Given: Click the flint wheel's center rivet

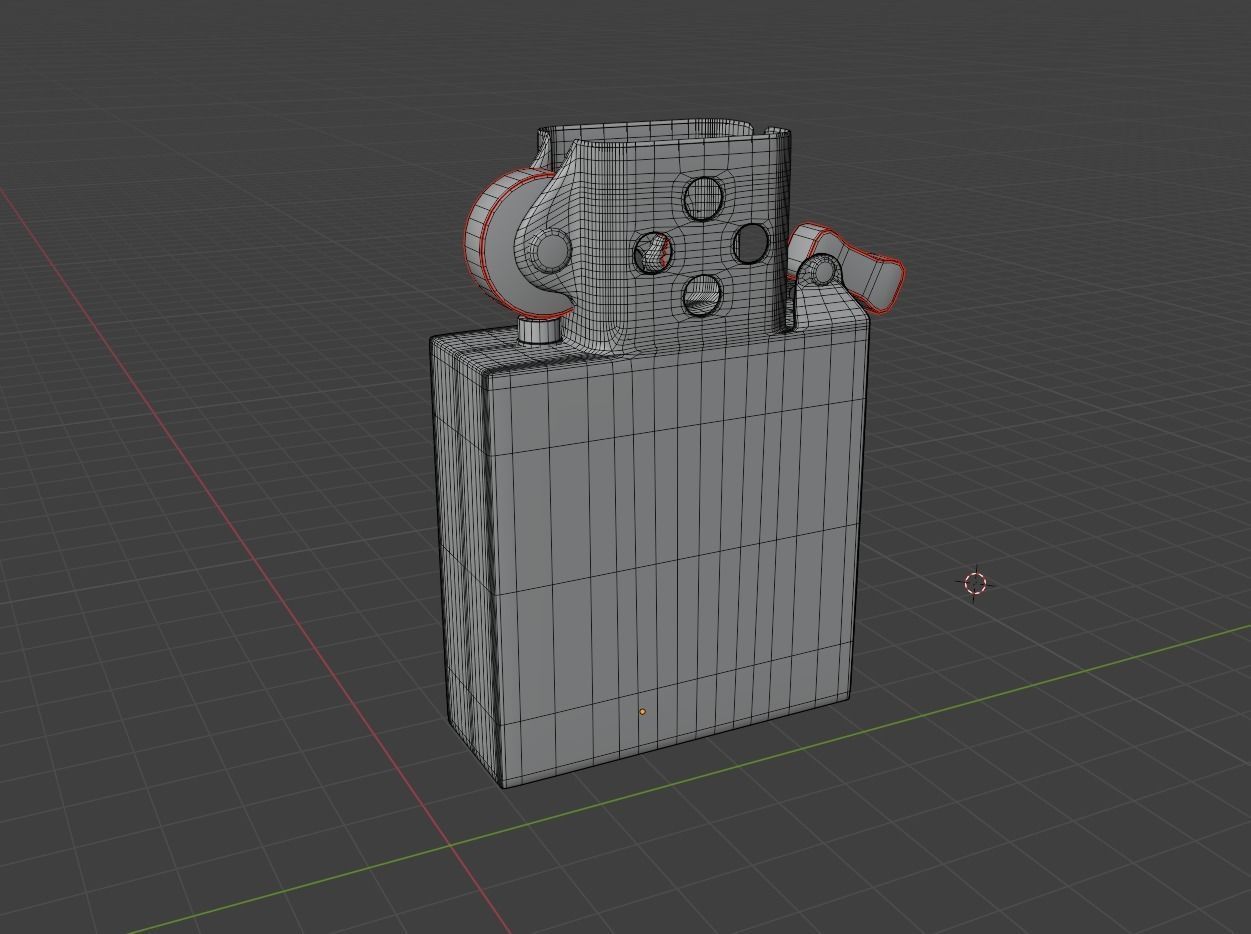Looking at the screenshot, I should [551, 251].
